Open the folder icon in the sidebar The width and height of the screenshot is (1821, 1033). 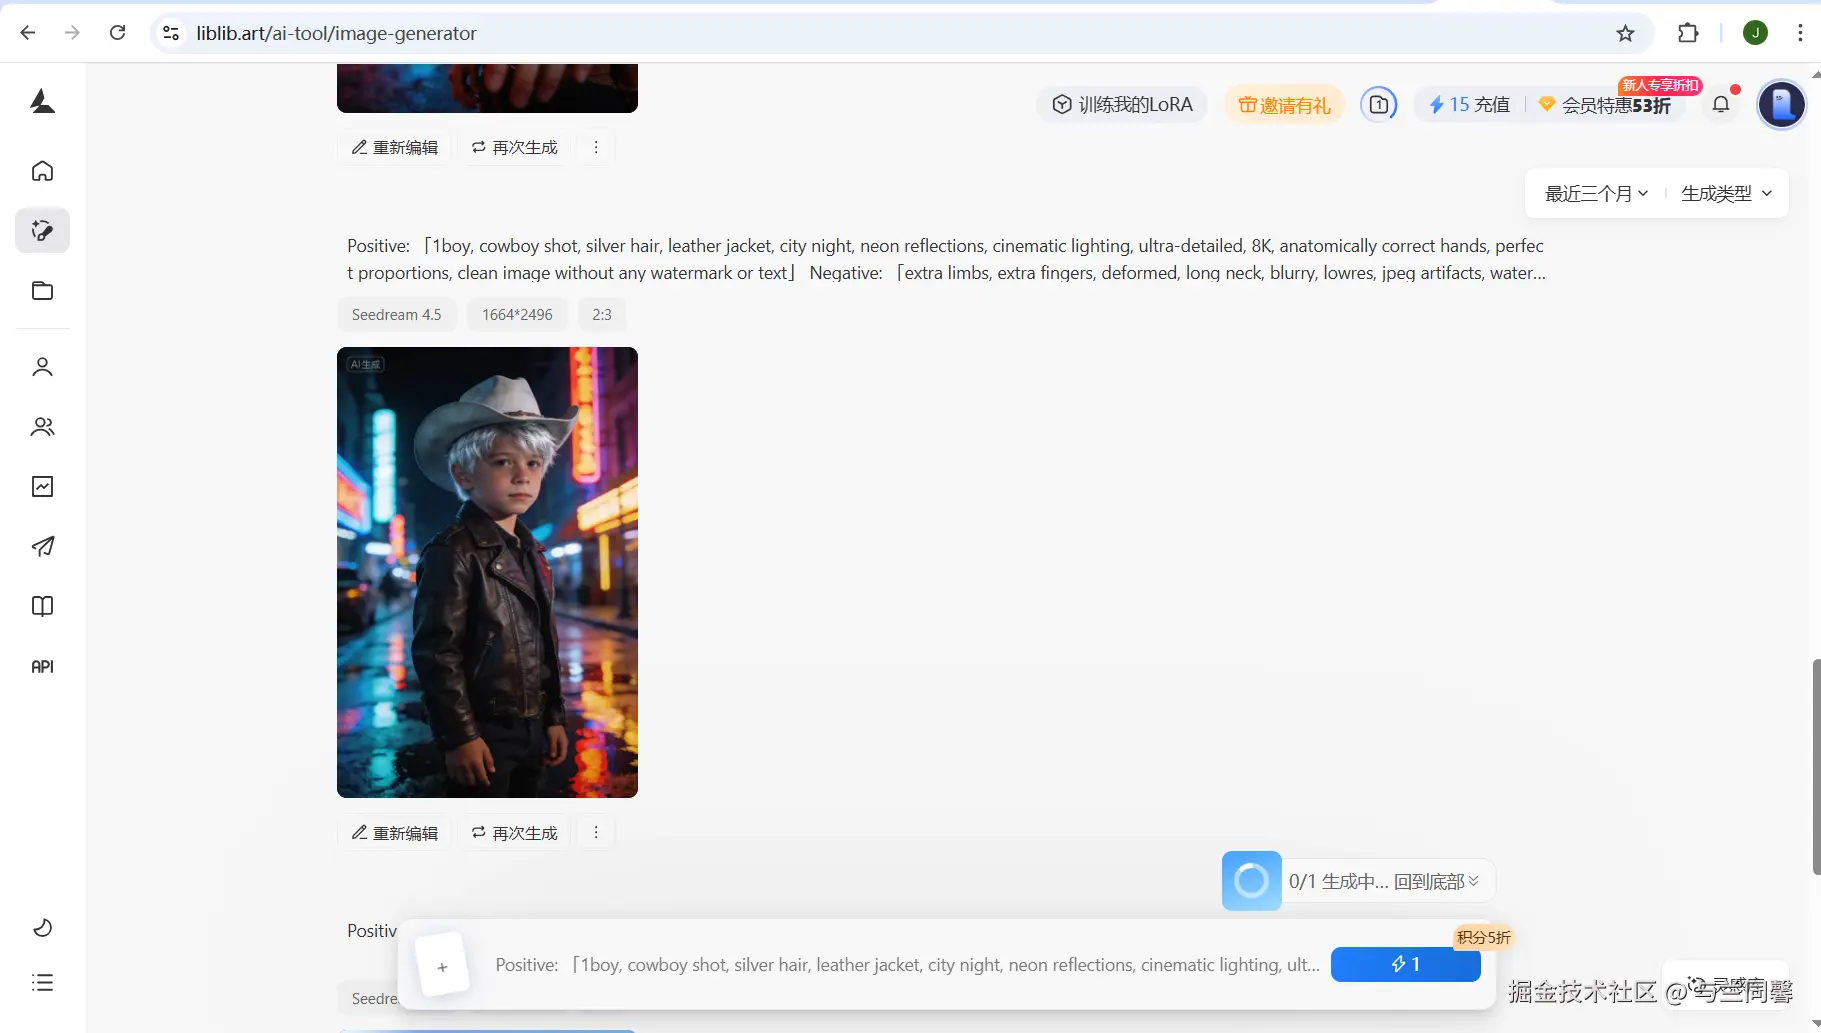[42, 291]
